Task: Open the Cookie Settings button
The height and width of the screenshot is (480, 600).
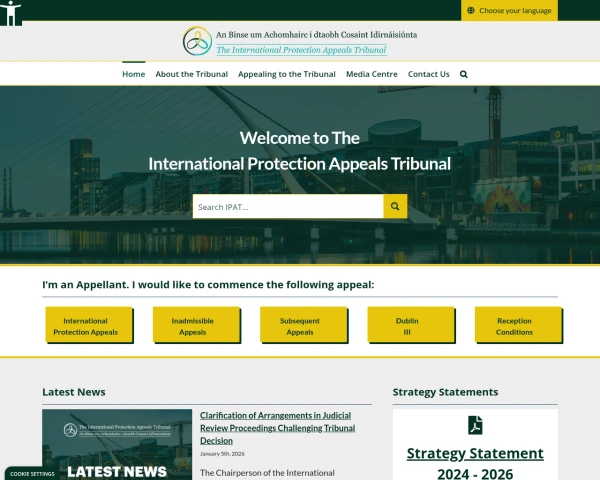Action: tap(32, 473)
